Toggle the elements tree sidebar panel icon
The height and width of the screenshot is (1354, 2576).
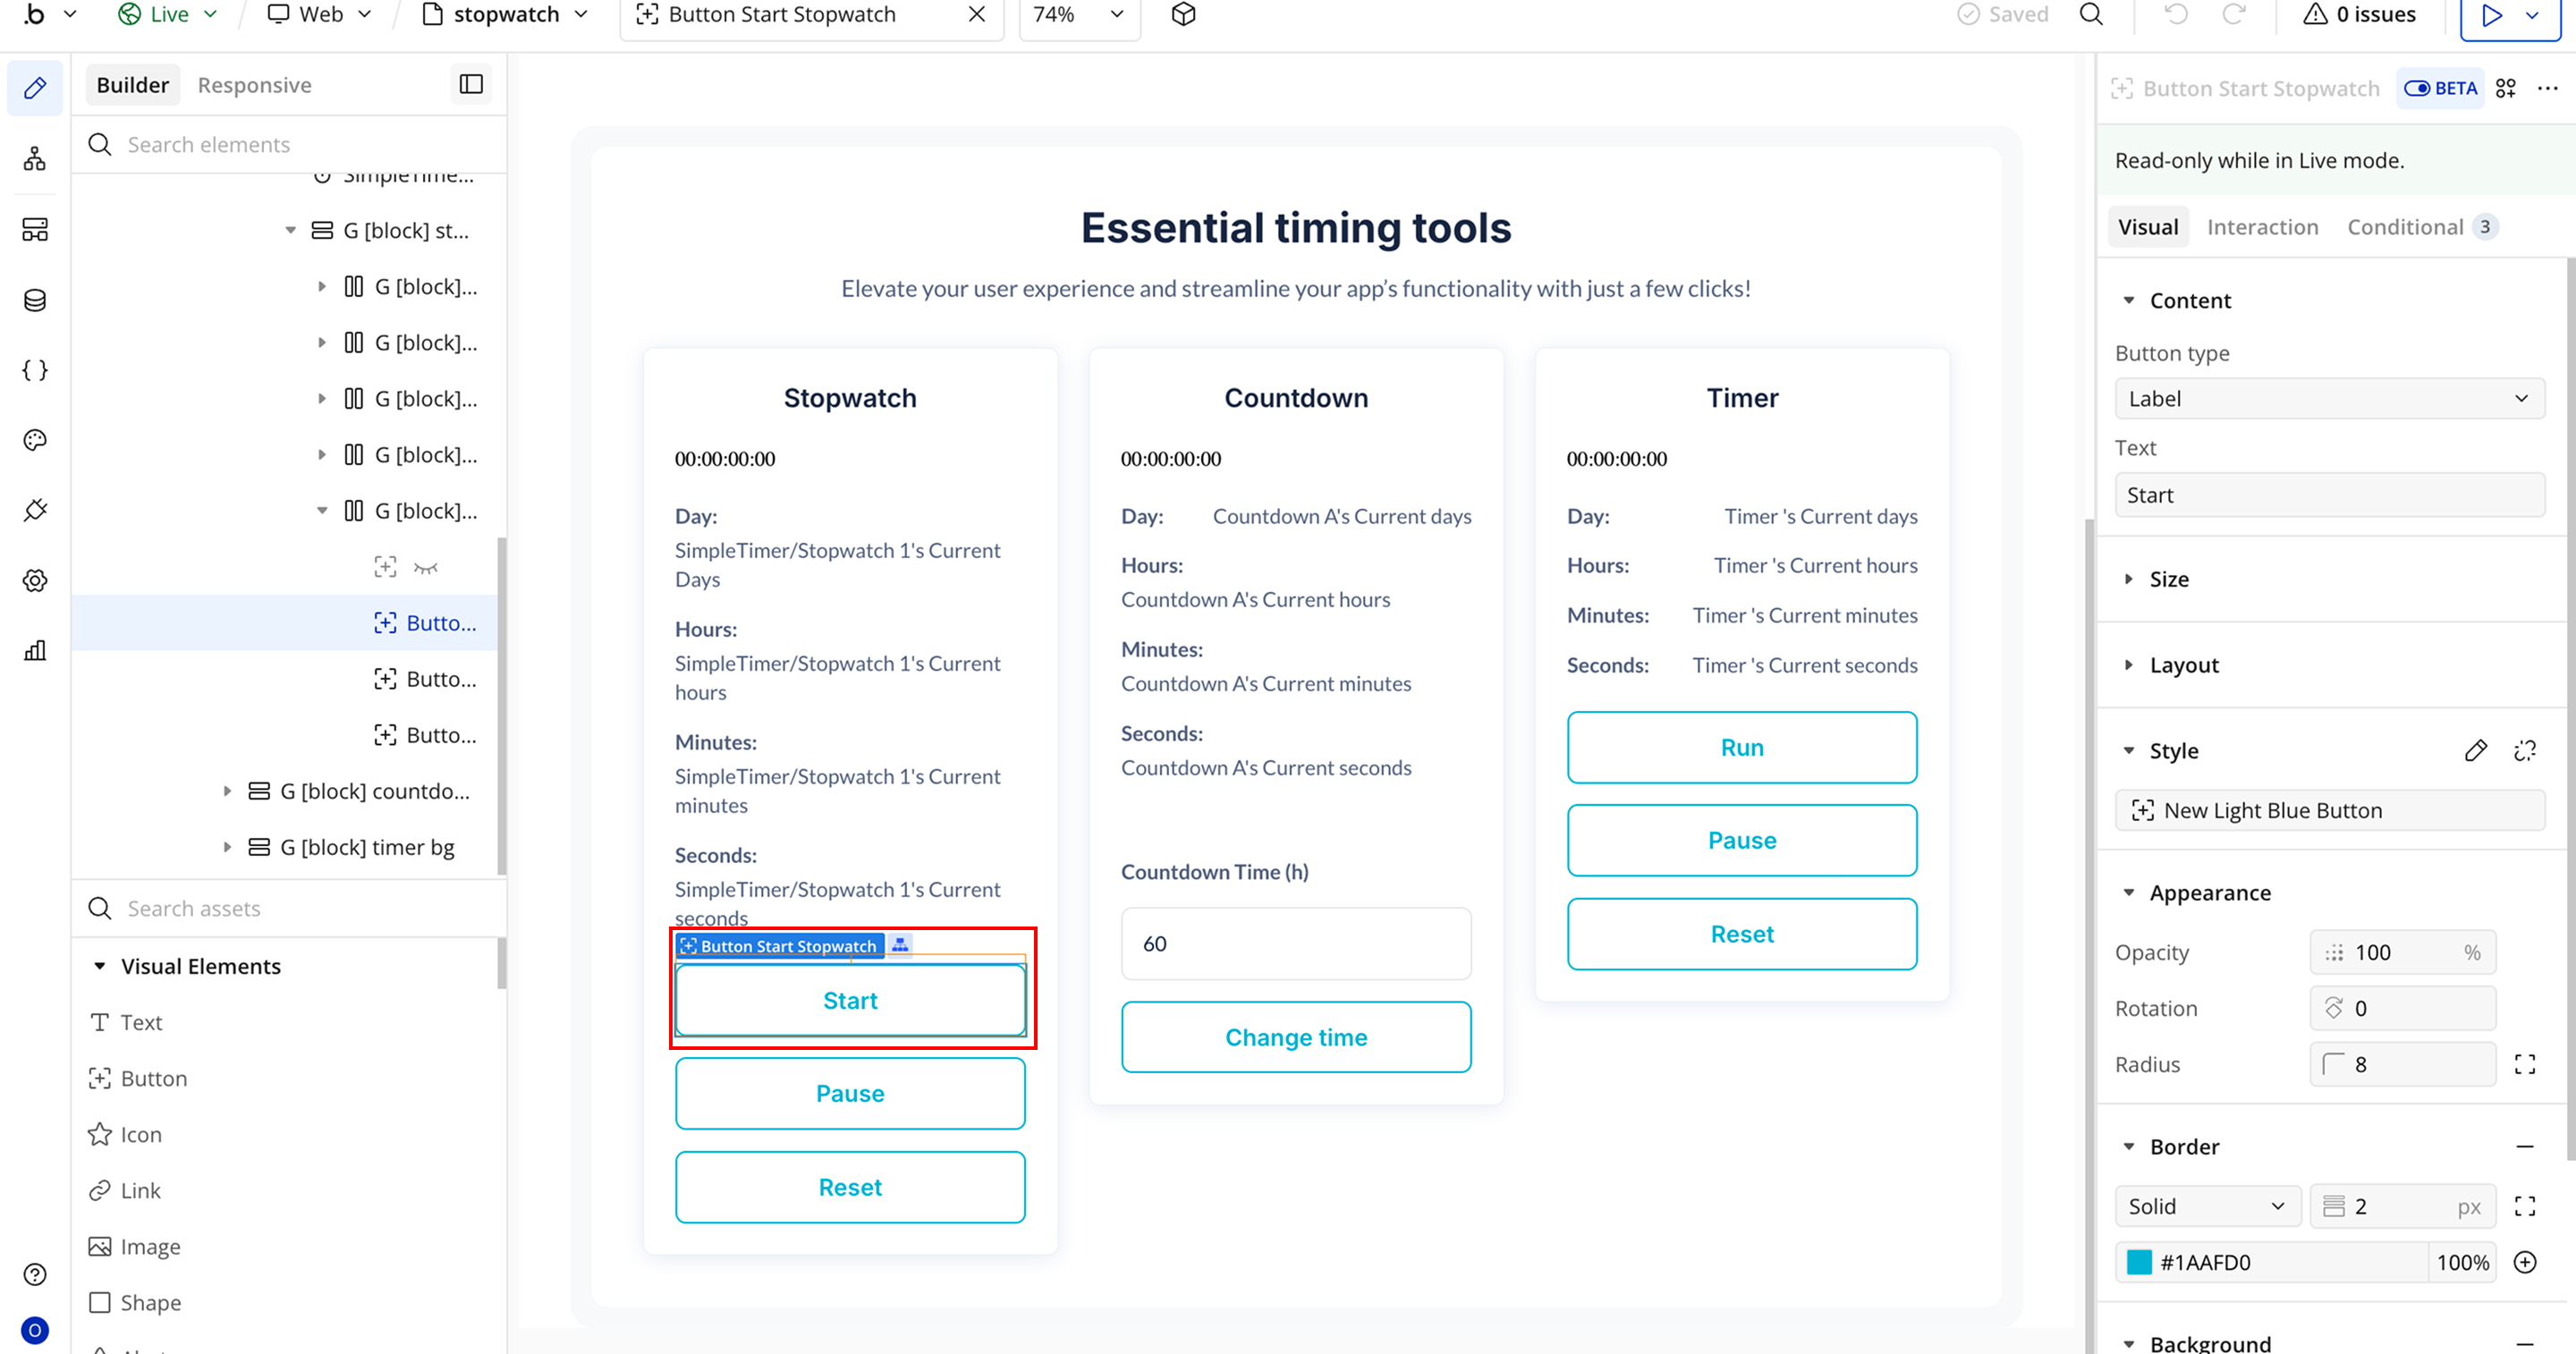tap(471, 85)
